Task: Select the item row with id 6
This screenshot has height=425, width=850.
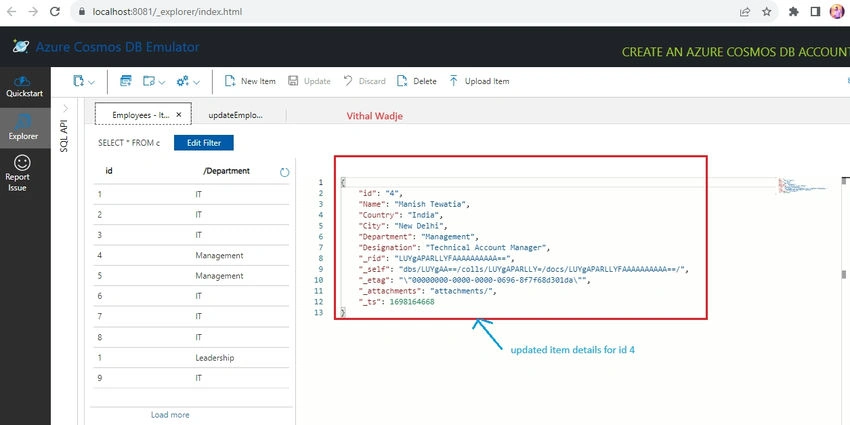Action: [x=191, y=296]
